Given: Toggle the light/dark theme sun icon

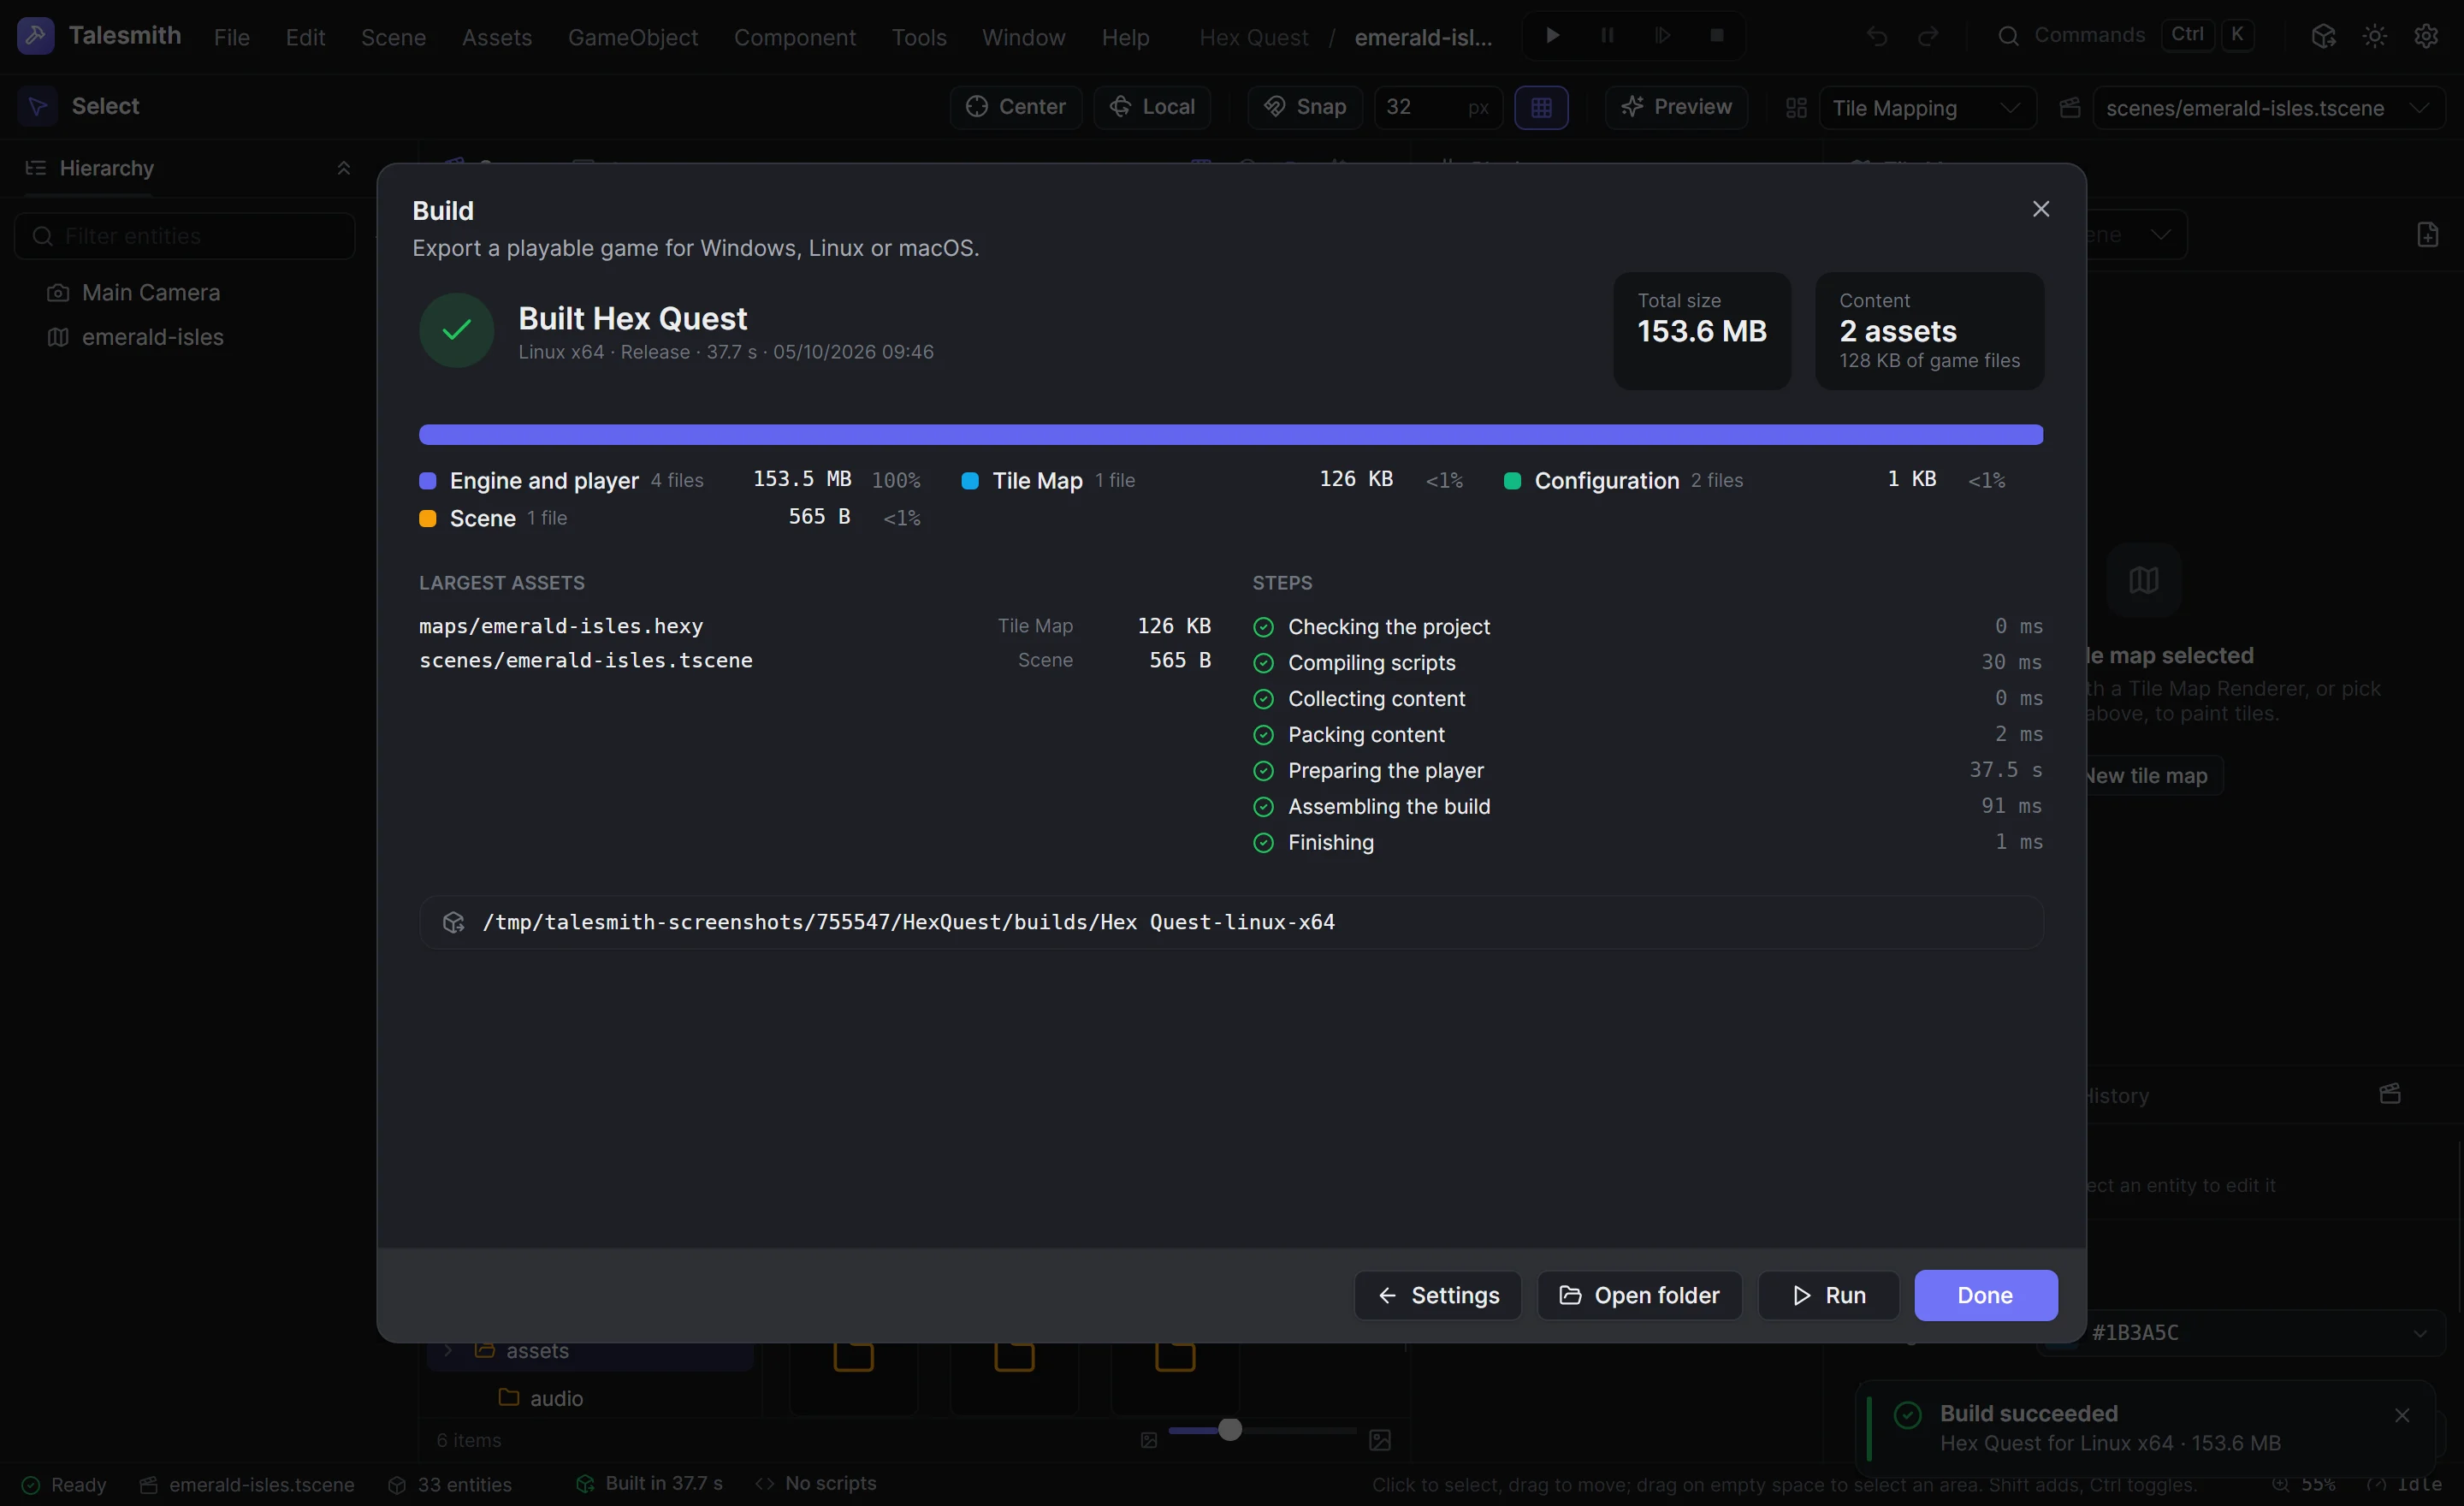Looking at the screenshot, I should pyautogui.click(x=2375, y=36).
